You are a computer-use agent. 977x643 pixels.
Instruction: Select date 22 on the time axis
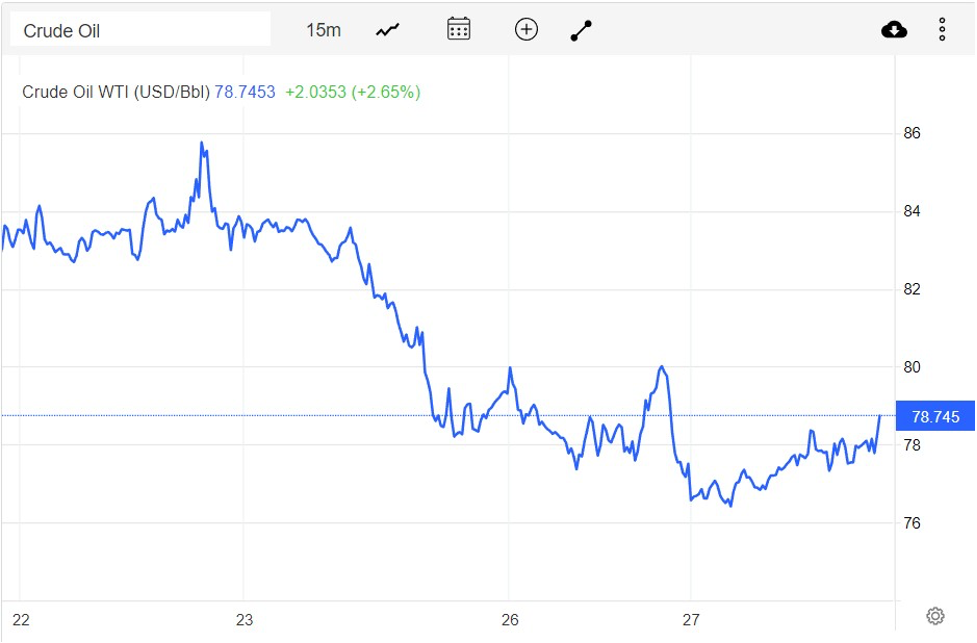[x=21, y=620]
